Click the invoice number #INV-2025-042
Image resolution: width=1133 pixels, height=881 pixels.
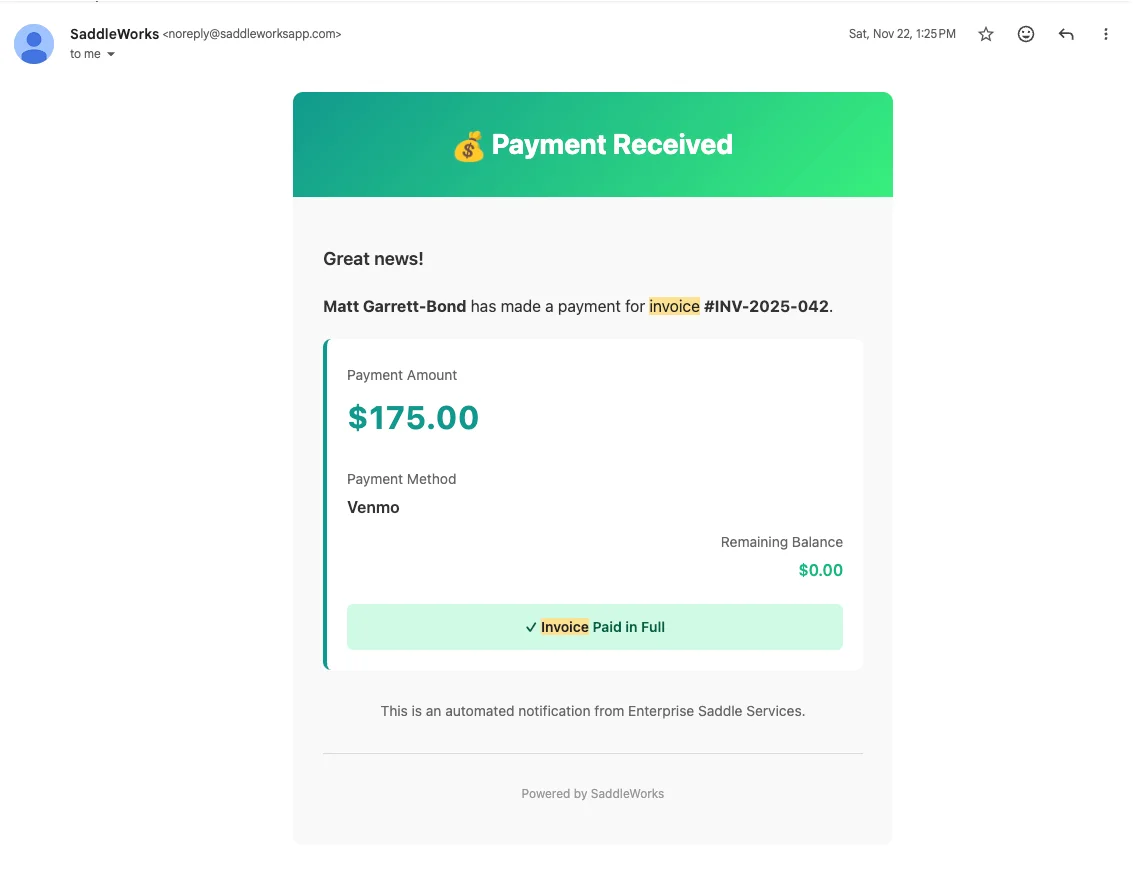click(768, 306)
